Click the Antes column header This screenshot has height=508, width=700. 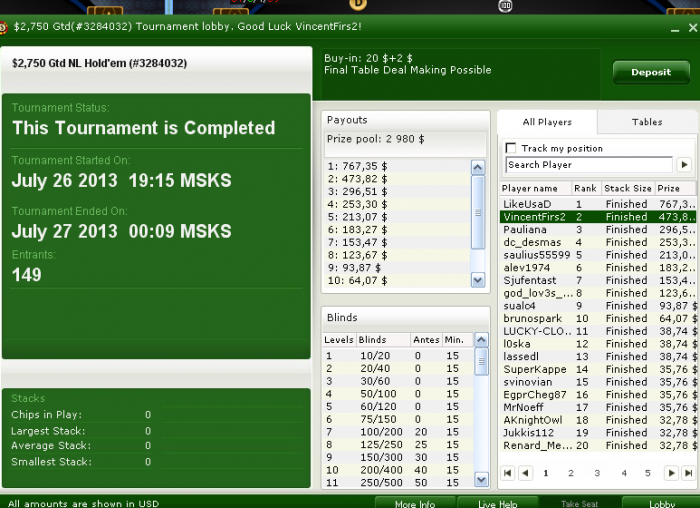[426, 340]
